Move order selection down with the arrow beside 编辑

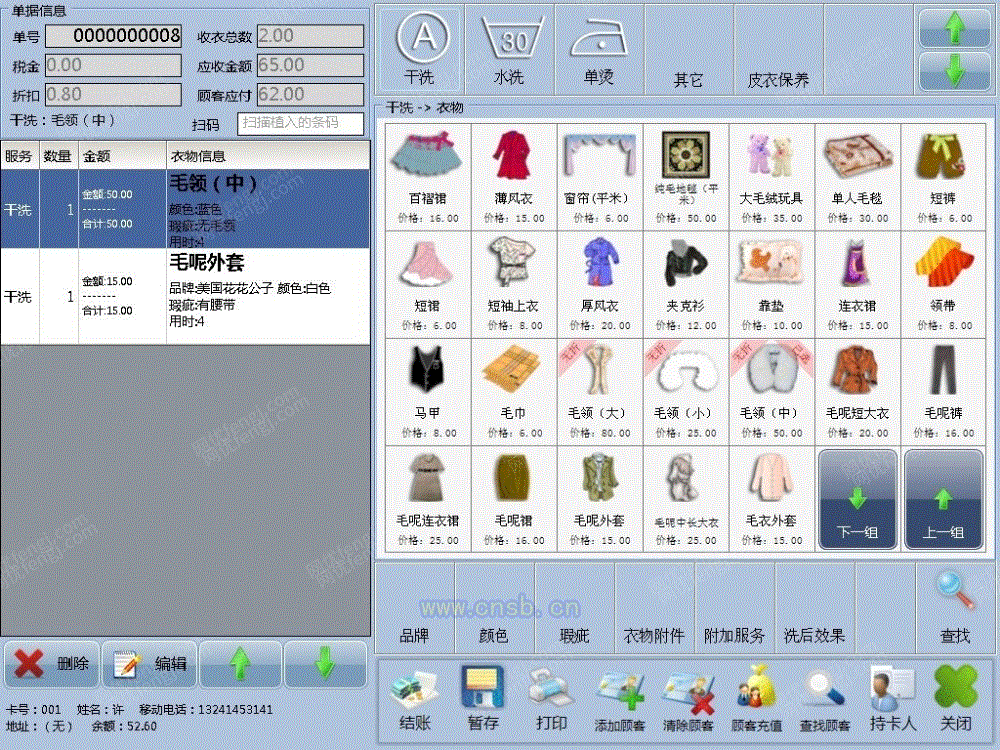coord(325,664)
